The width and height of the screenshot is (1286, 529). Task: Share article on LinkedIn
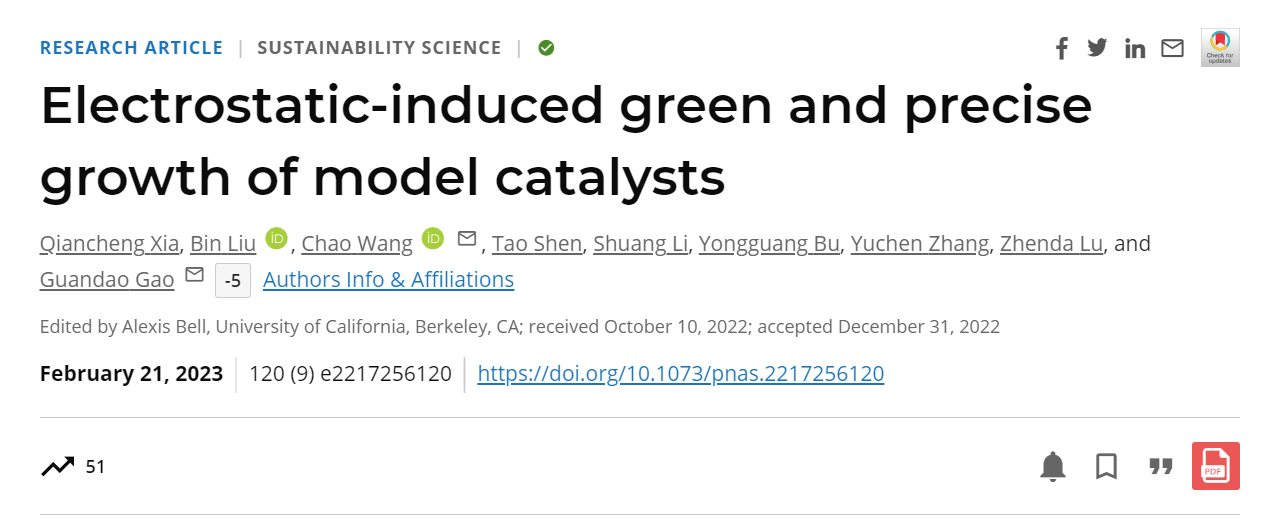click(1135, 48)
